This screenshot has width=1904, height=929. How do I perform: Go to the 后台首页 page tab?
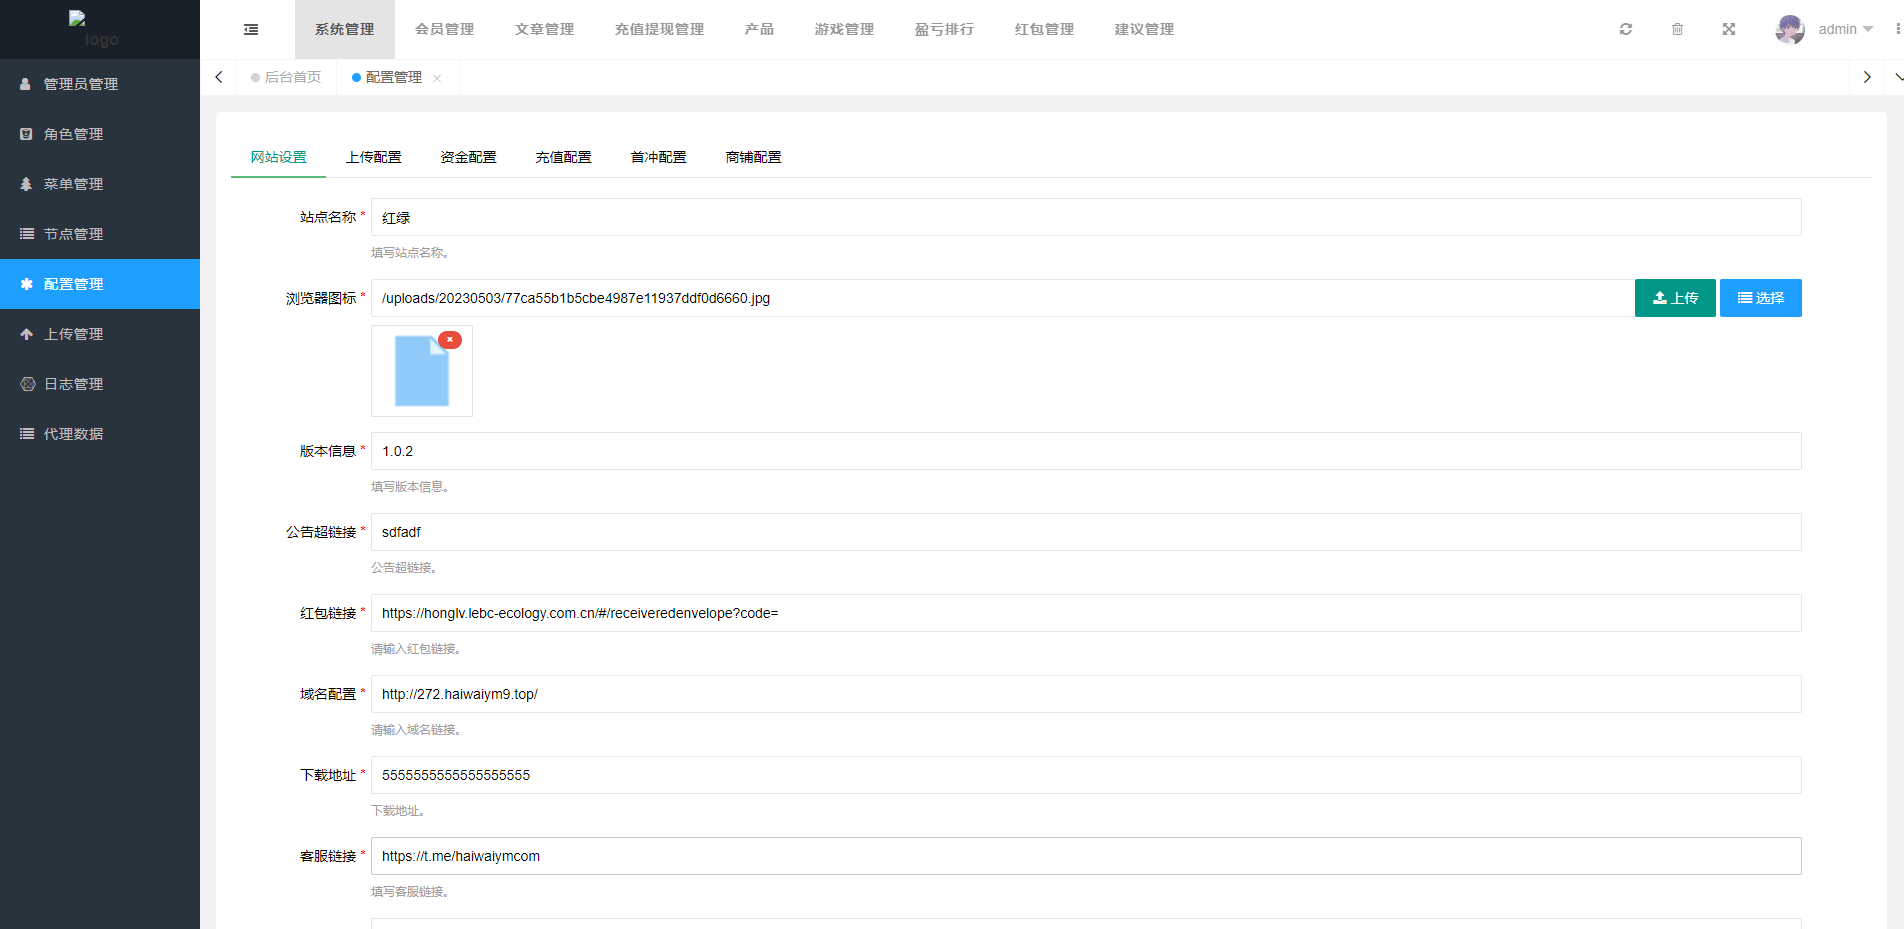292,77
